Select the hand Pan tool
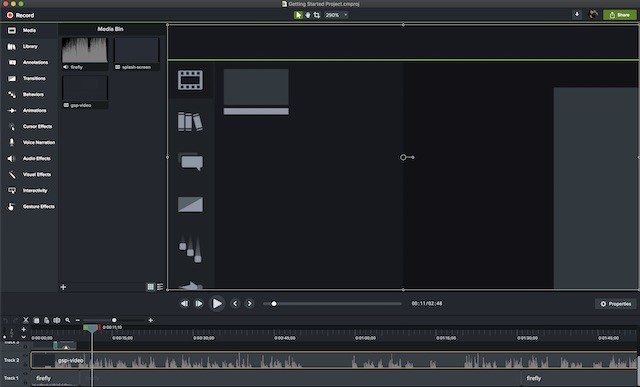Screen dimensions: 640x387 [x=307, y=15]
